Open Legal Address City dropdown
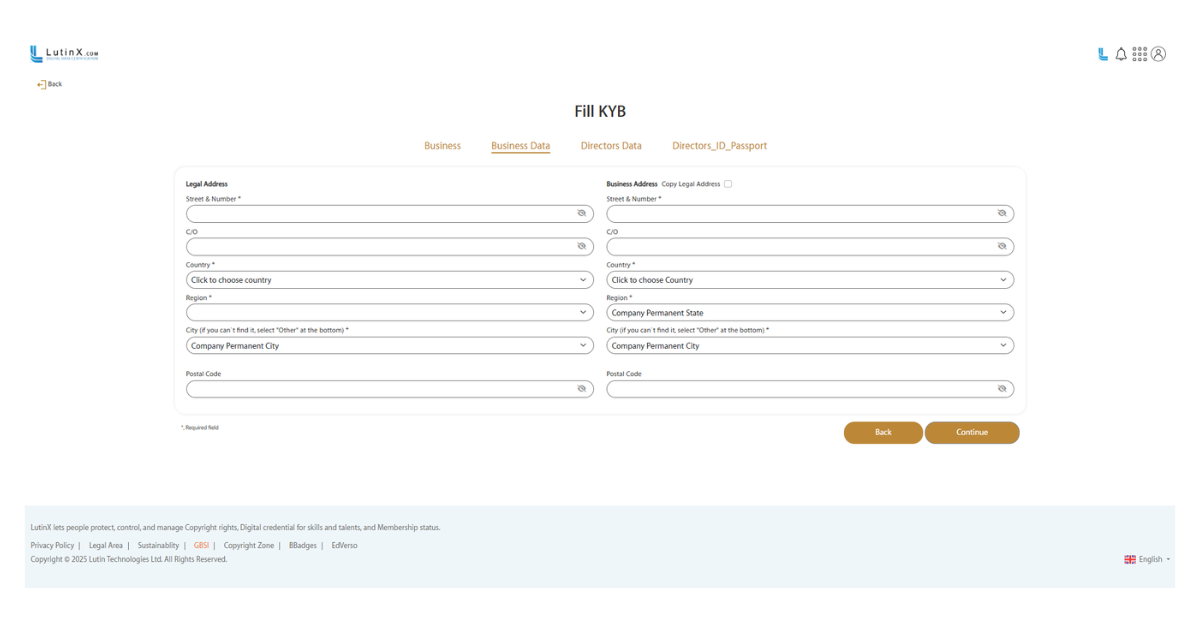 [389, 346]
